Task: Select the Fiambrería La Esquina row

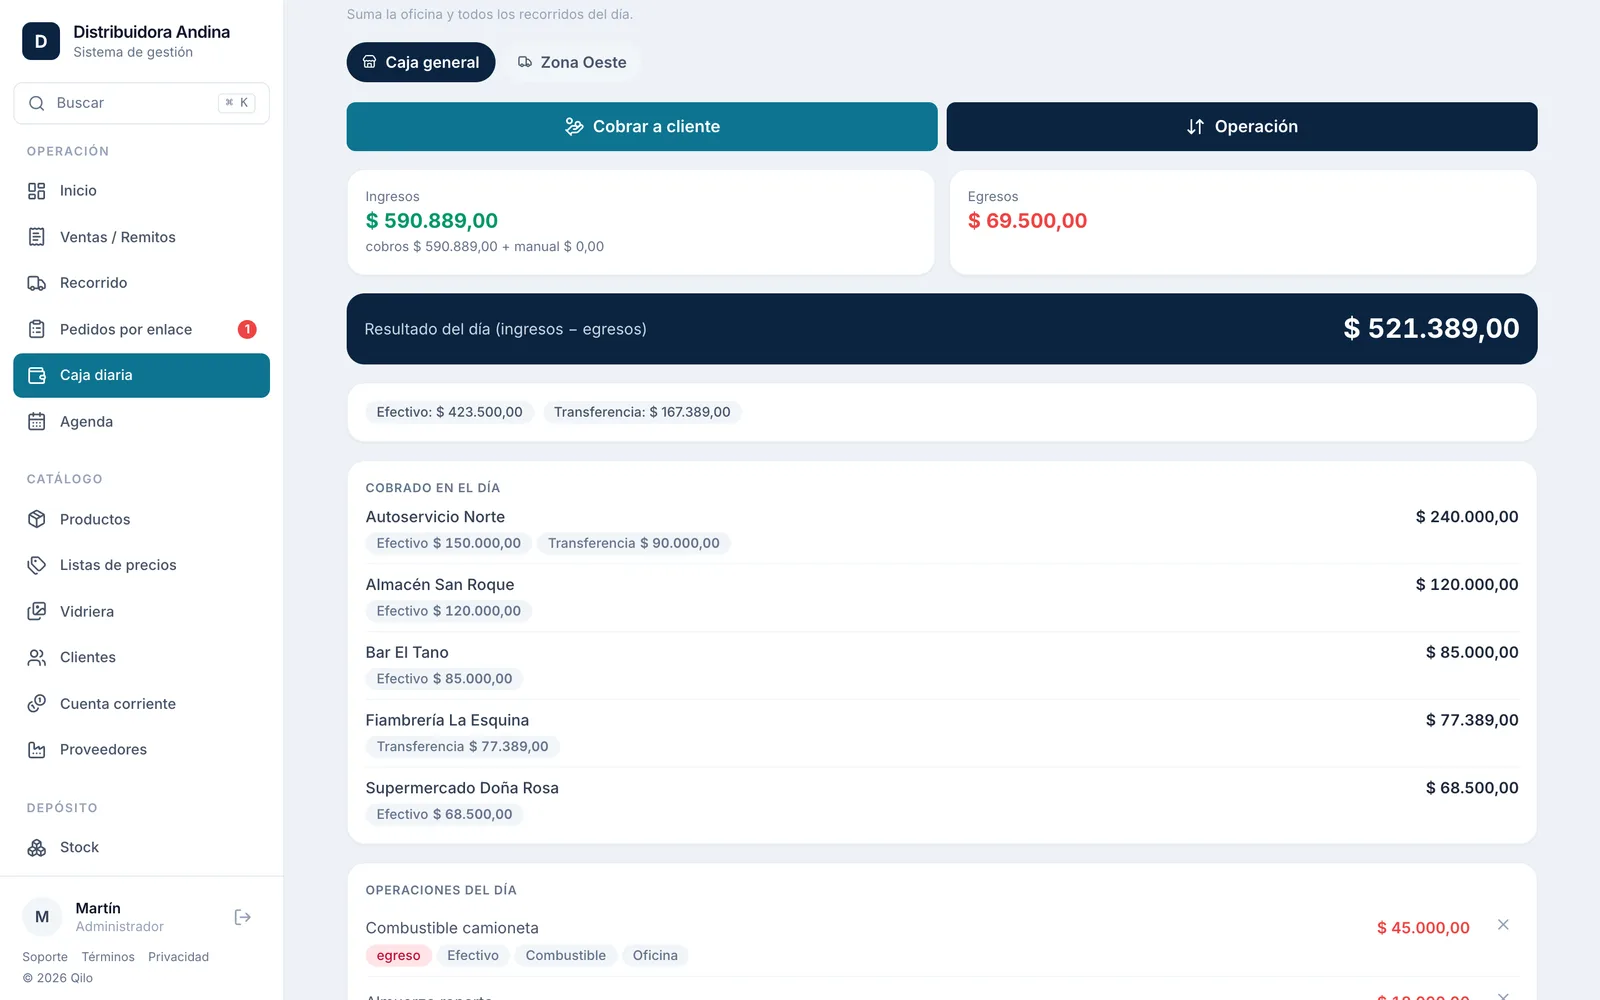Action: coord(942,734)
